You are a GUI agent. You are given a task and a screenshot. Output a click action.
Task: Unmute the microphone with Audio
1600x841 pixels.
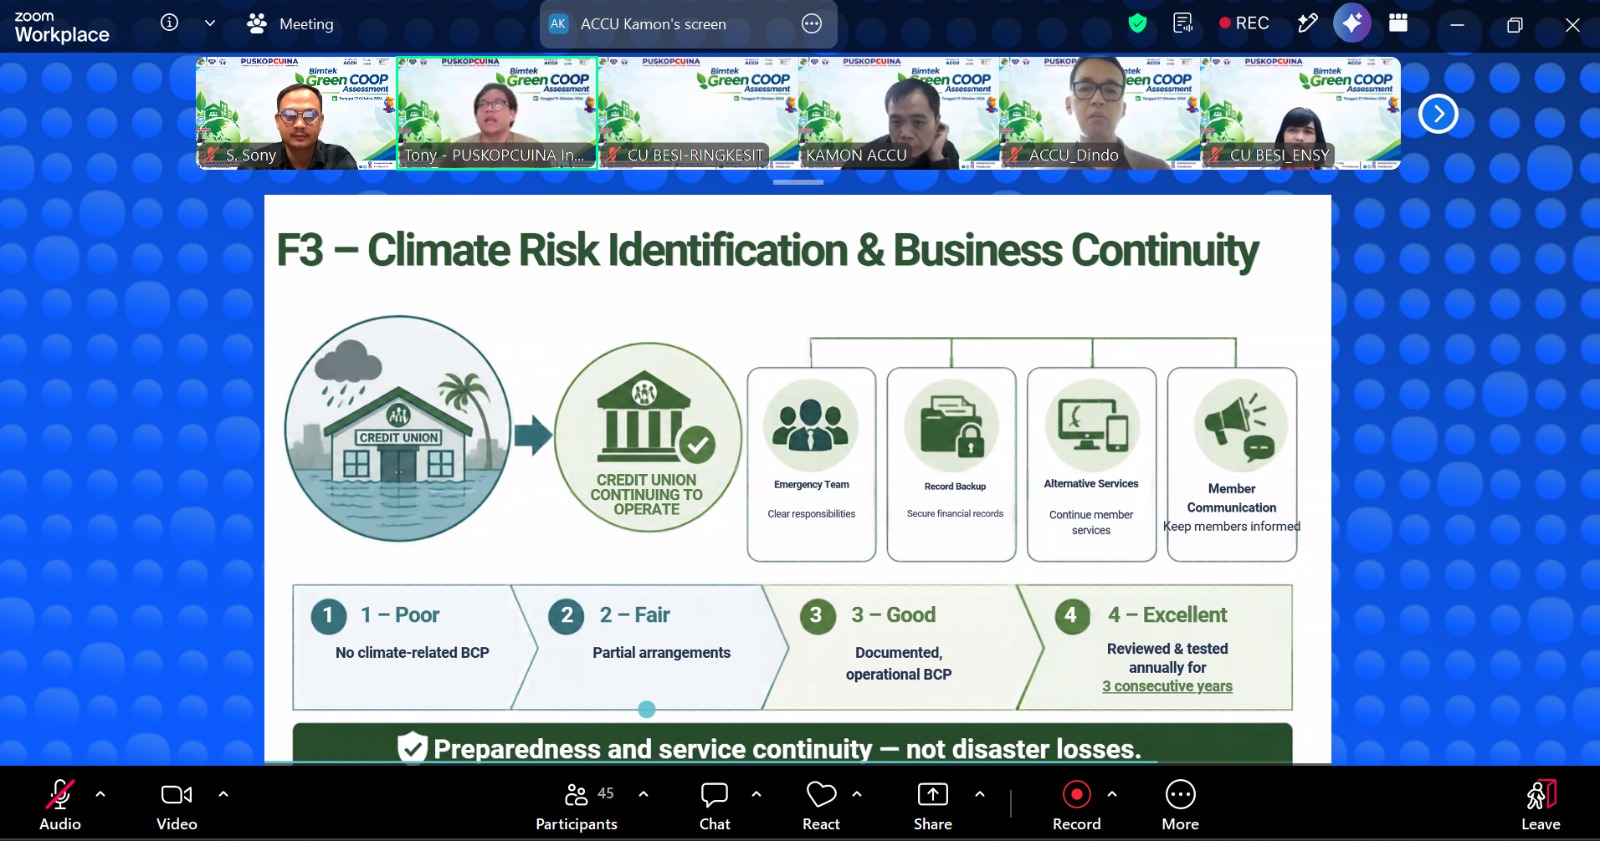pos(60,805)
